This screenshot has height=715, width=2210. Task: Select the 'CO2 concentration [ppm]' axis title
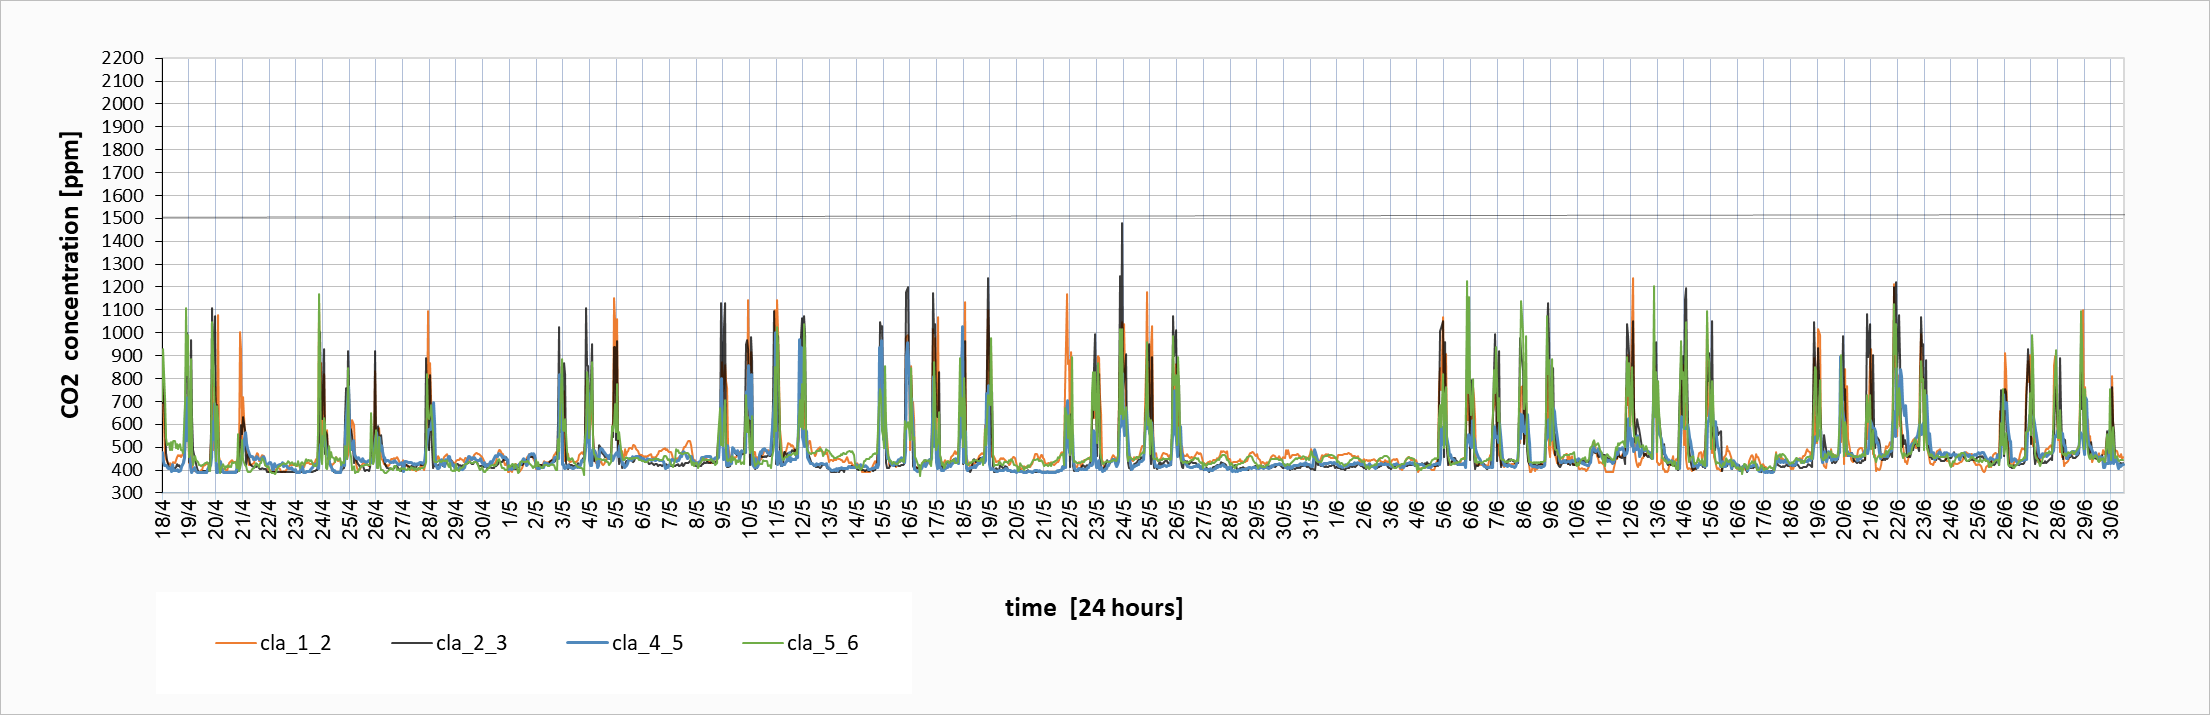point(70,275)
